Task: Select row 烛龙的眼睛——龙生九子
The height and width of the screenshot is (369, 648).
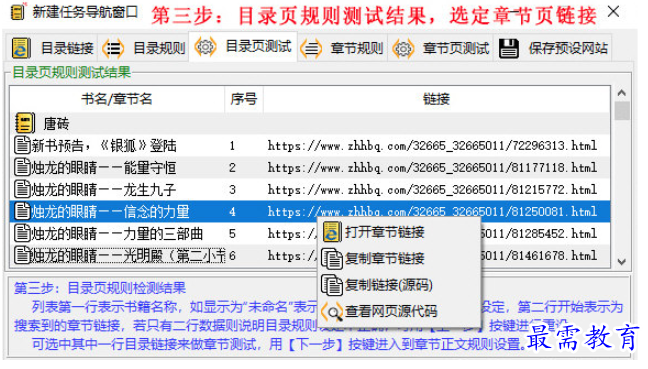Action: pos(310,189)
